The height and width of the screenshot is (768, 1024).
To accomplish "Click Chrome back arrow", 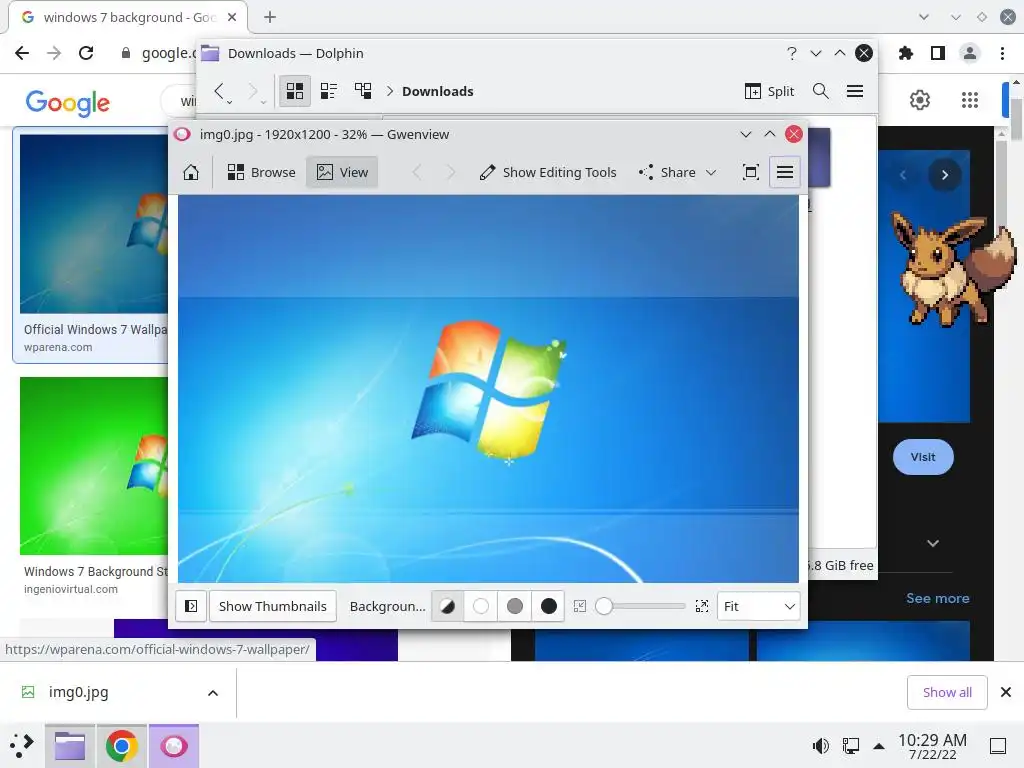I will 22,53.
